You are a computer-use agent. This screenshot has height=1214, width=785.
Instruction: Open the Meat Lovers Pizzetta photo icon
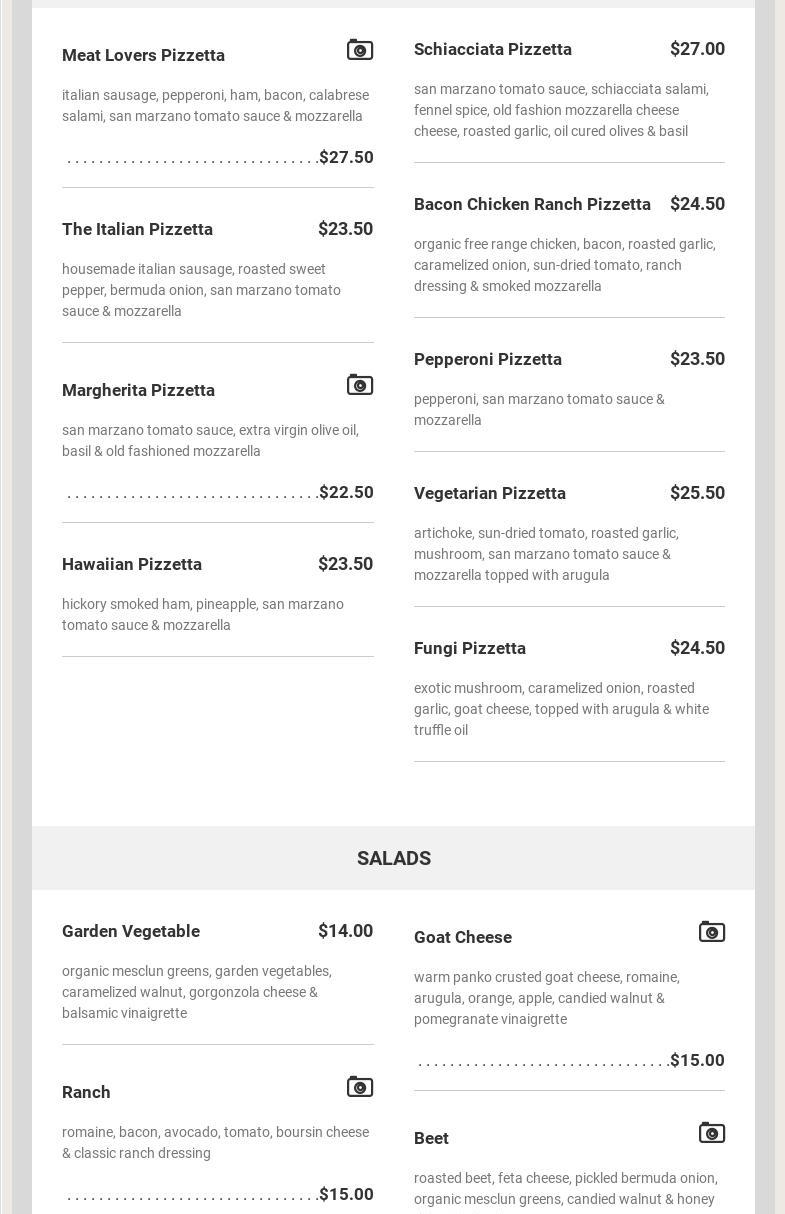[x=360, y=50]
